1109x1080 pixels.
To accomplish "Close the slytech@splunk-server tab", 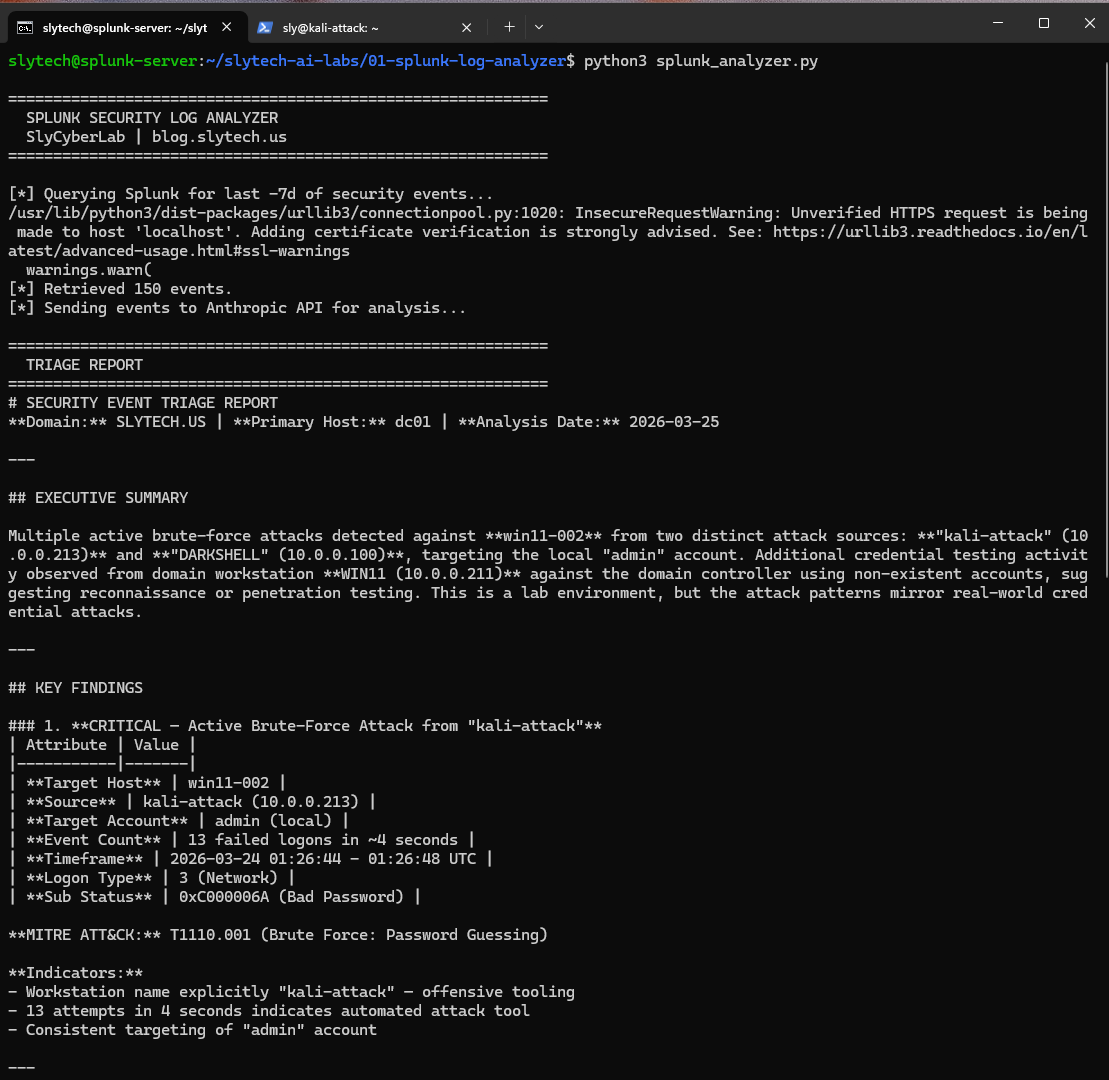I will point(225,27).
